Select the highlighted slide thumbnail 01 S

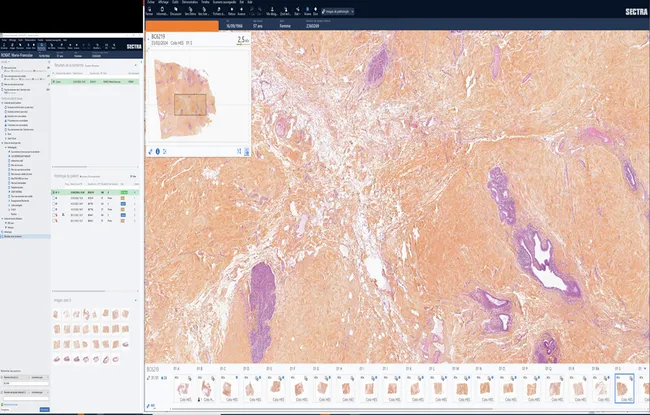624,388
